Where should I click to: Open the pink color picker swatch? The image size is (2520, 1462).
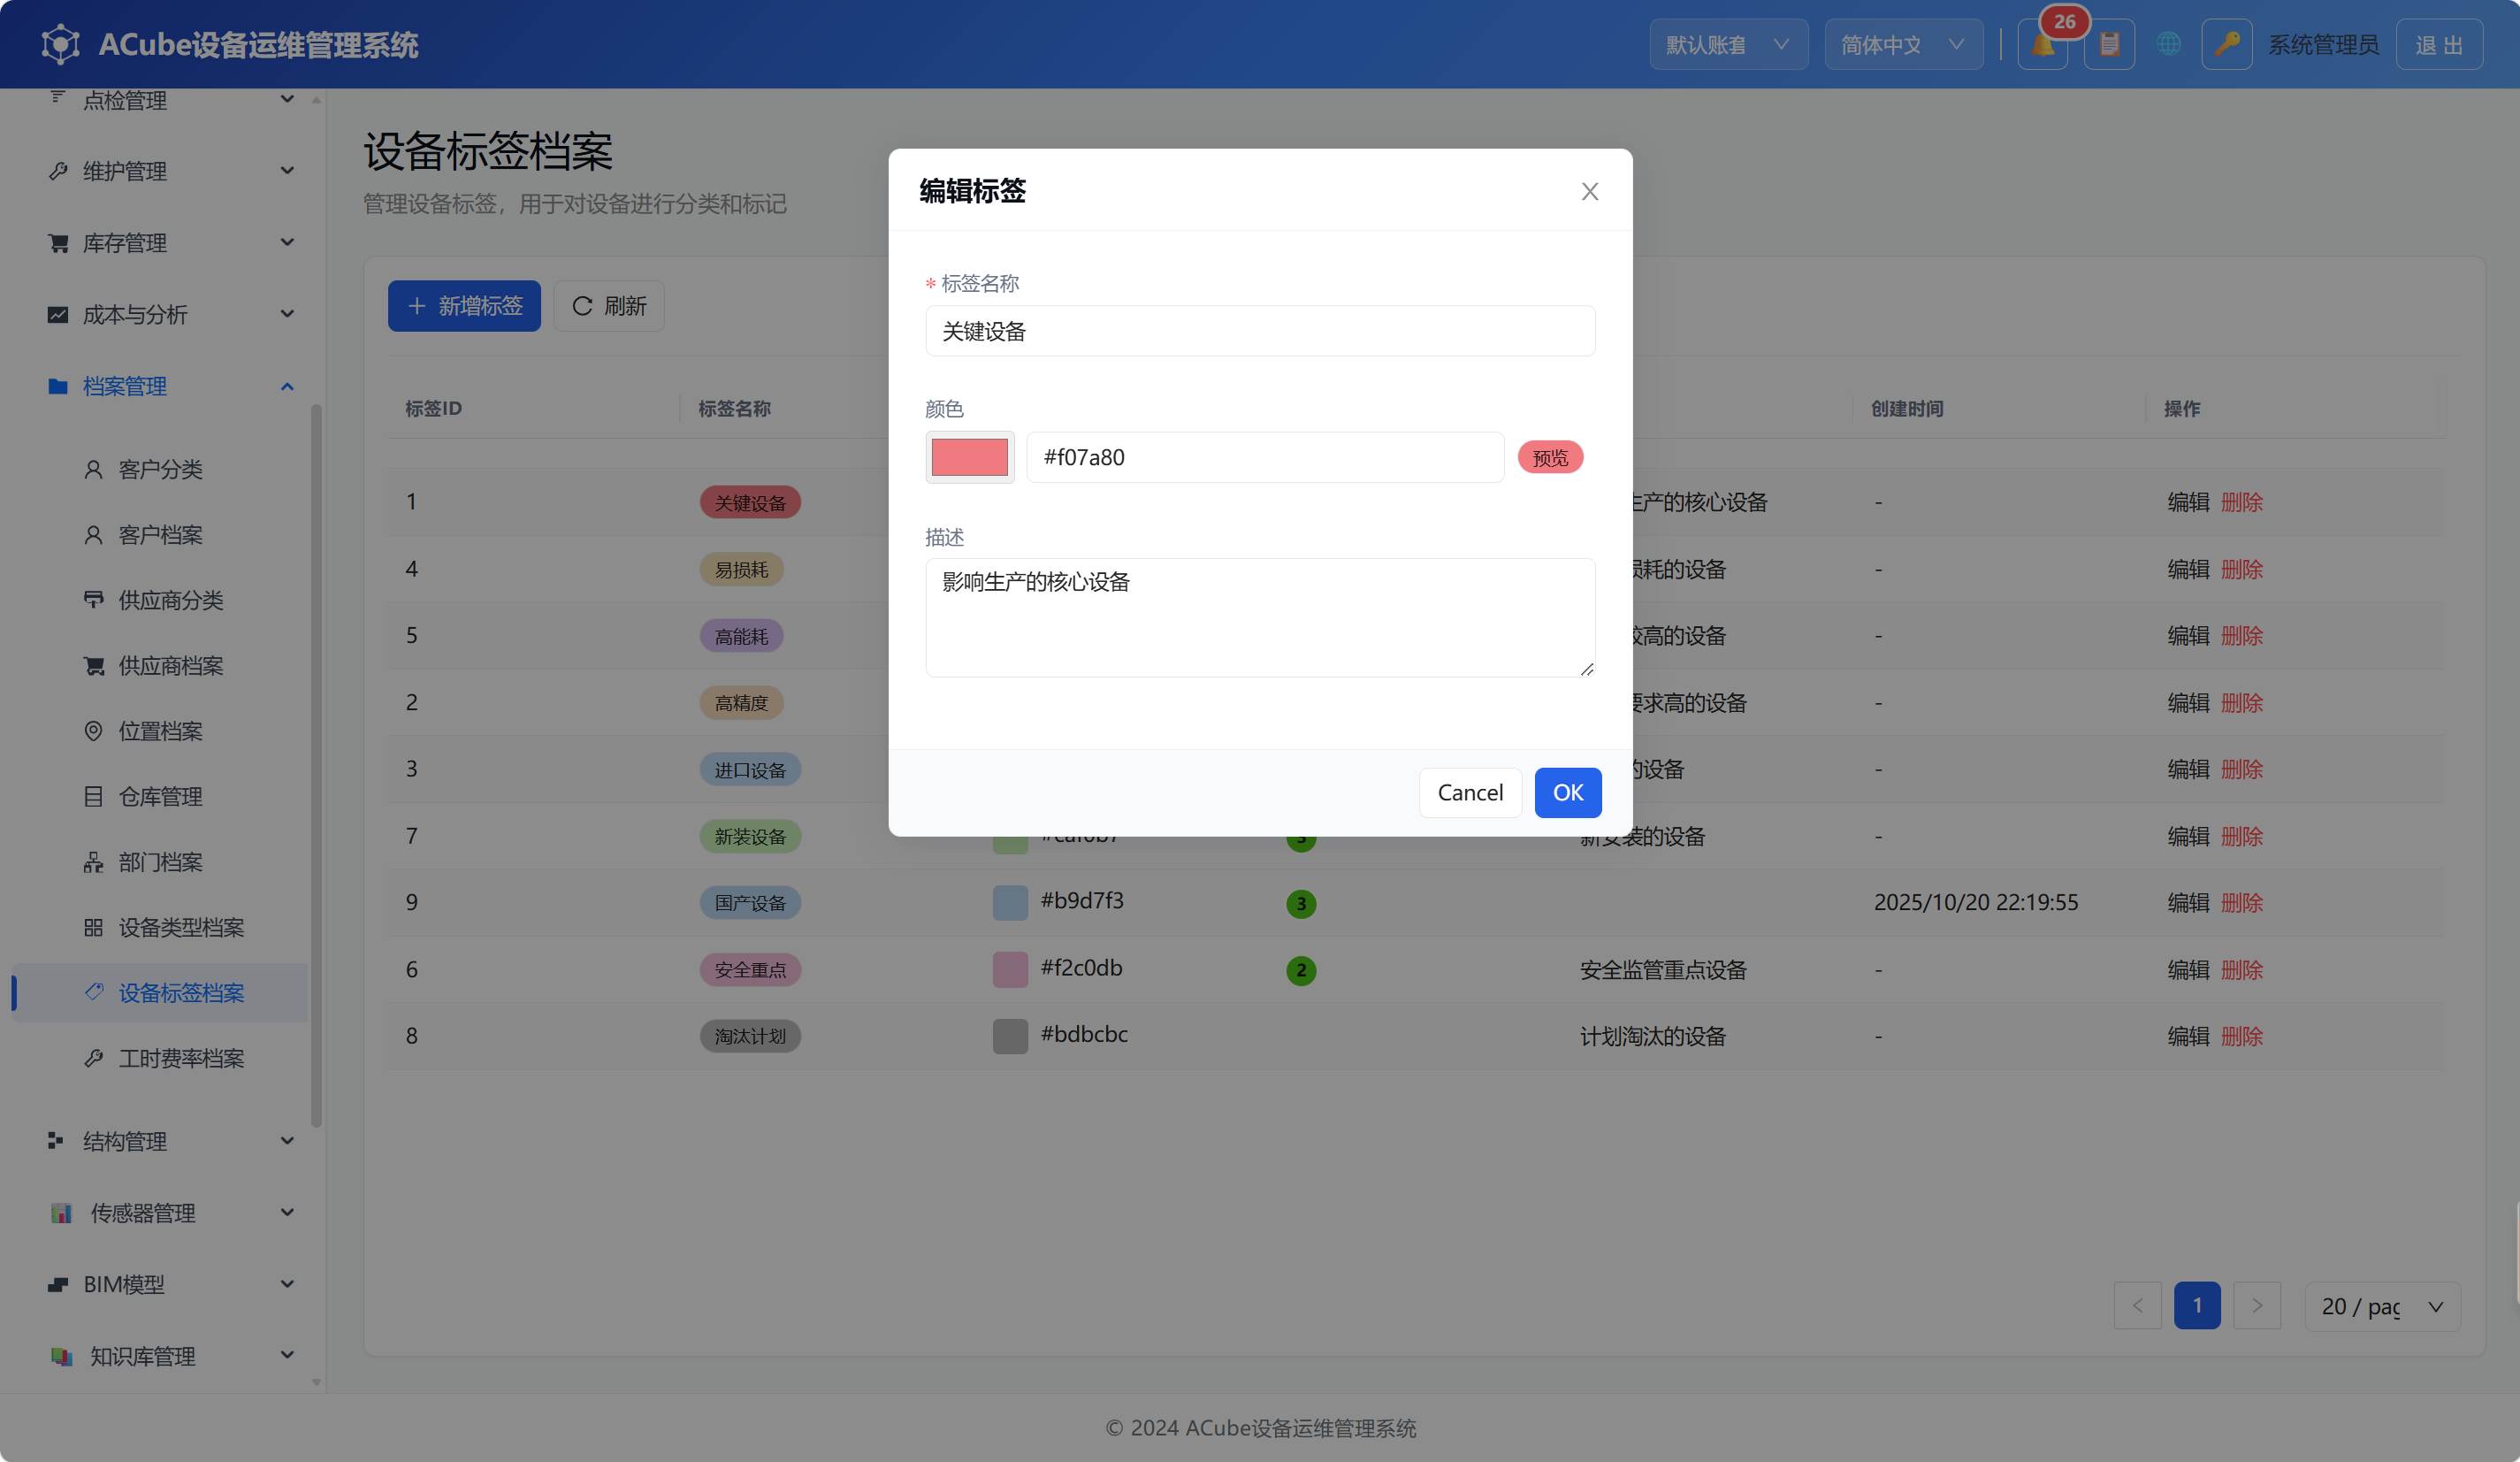pyautogui.click(x=969, y=457)
